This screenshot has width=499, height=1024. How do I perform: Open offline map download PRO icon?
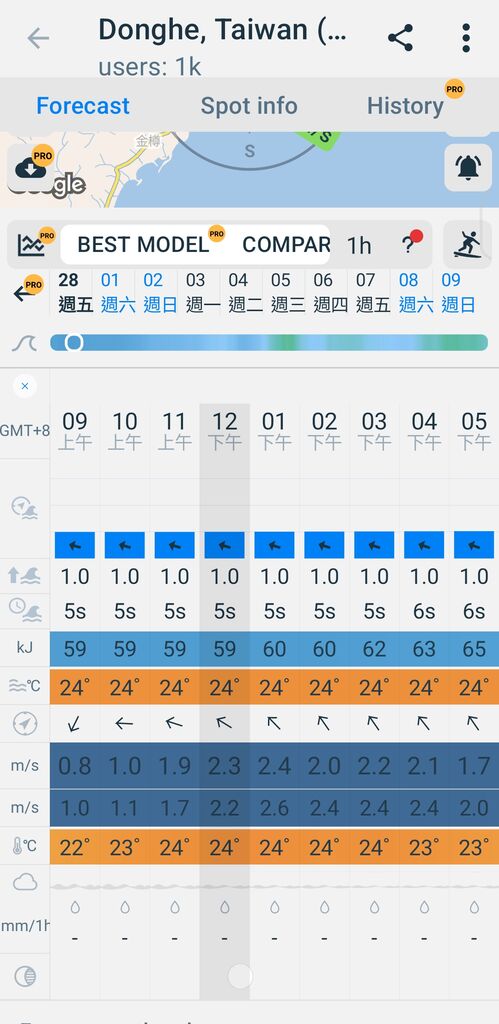point(31,167)
